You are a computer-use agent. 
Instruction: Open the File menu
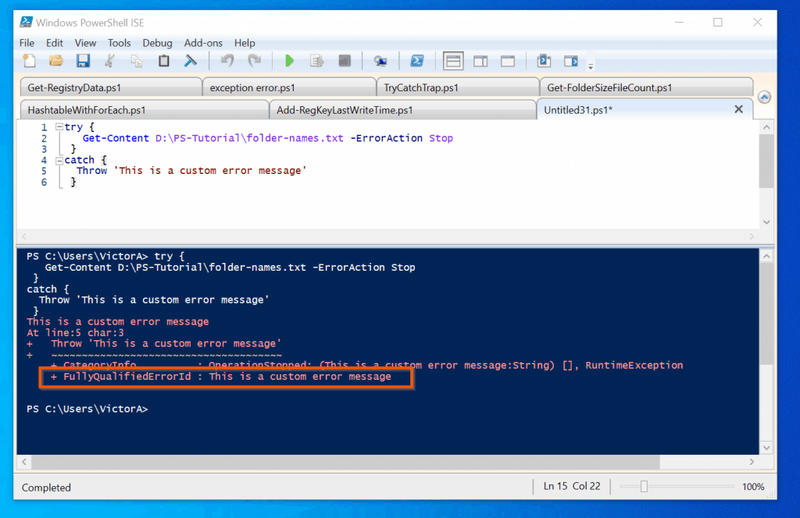pyautogui.click(x=27, y=43)
